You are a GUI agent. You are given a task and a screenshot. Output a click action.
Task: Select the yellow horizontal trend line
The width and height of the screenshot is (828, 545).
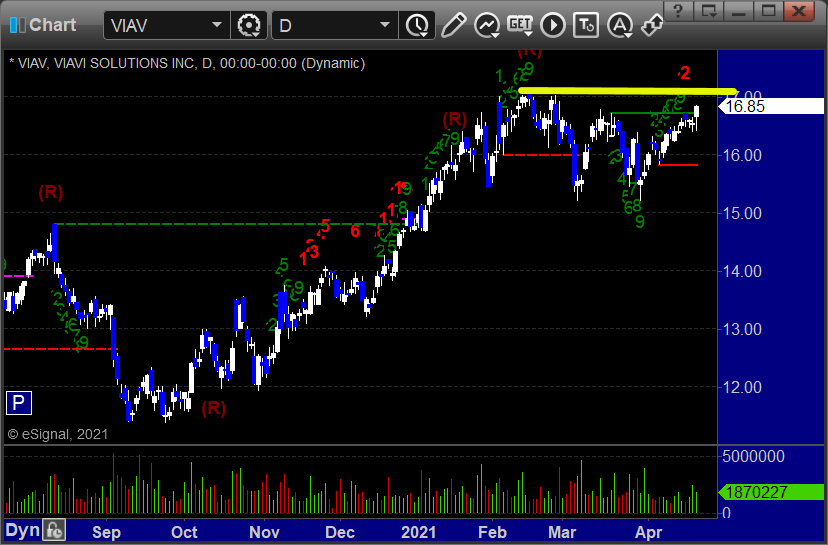pyautogui.click(x=627, y=91)
